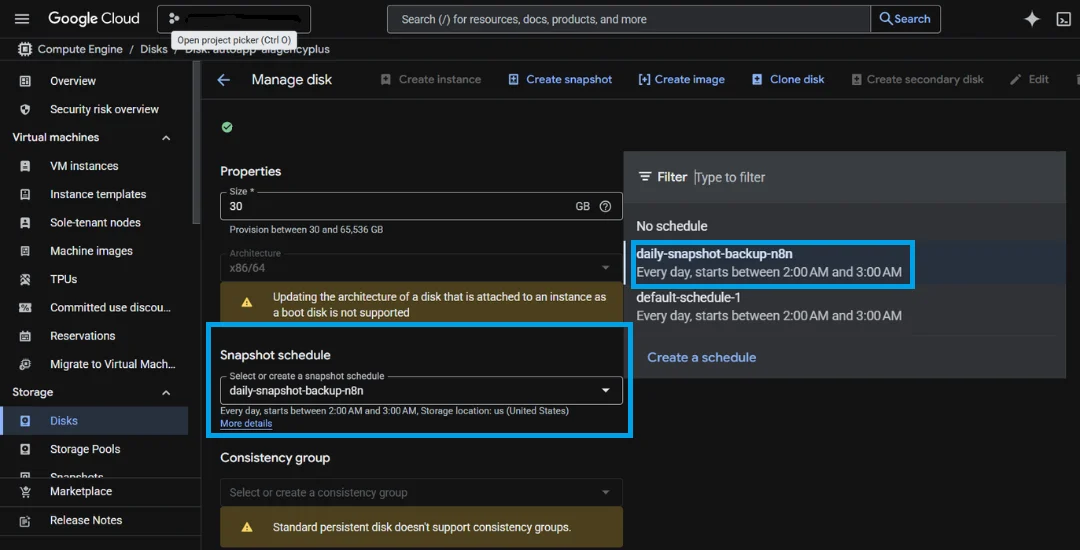Screen dimensions: 1080x550
Task: Click the Edit toolbar button
Action: [1030, 79]
